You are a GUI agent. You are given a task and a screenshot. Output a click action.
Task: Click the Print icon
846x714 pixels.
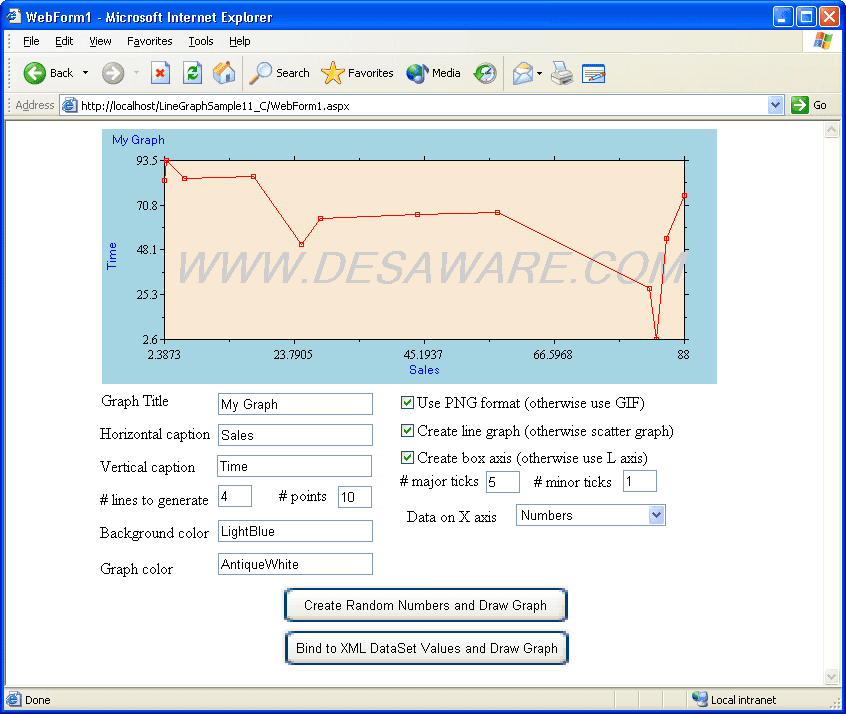click(562, 73)
